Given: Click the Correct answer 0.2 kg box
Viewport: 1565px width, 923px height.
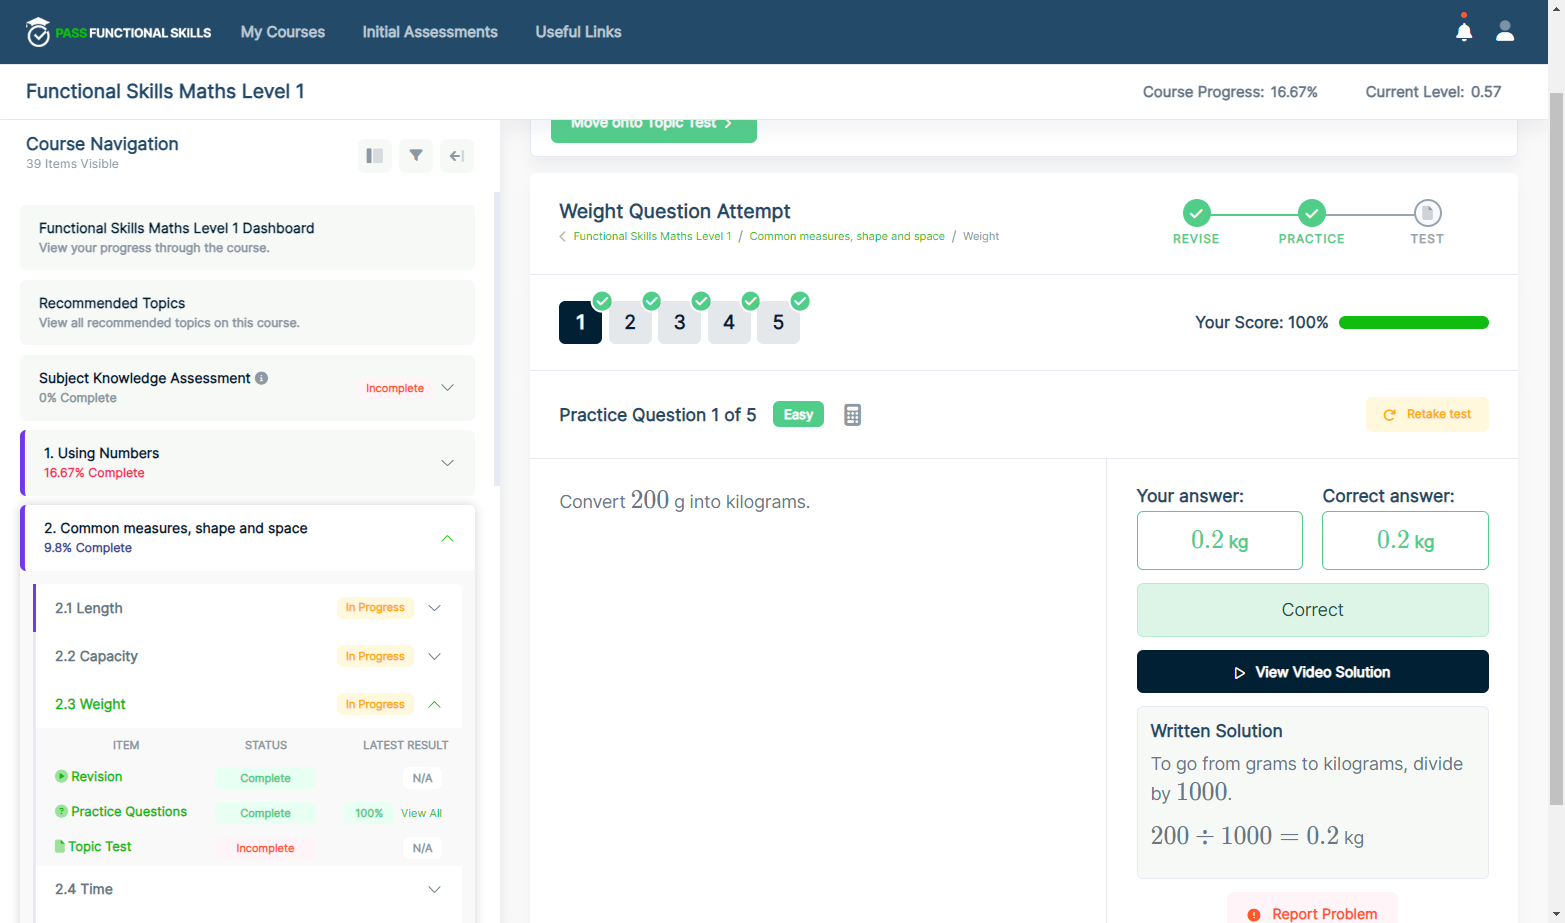Looking at the screenshot, I should tap(1405, 541).
